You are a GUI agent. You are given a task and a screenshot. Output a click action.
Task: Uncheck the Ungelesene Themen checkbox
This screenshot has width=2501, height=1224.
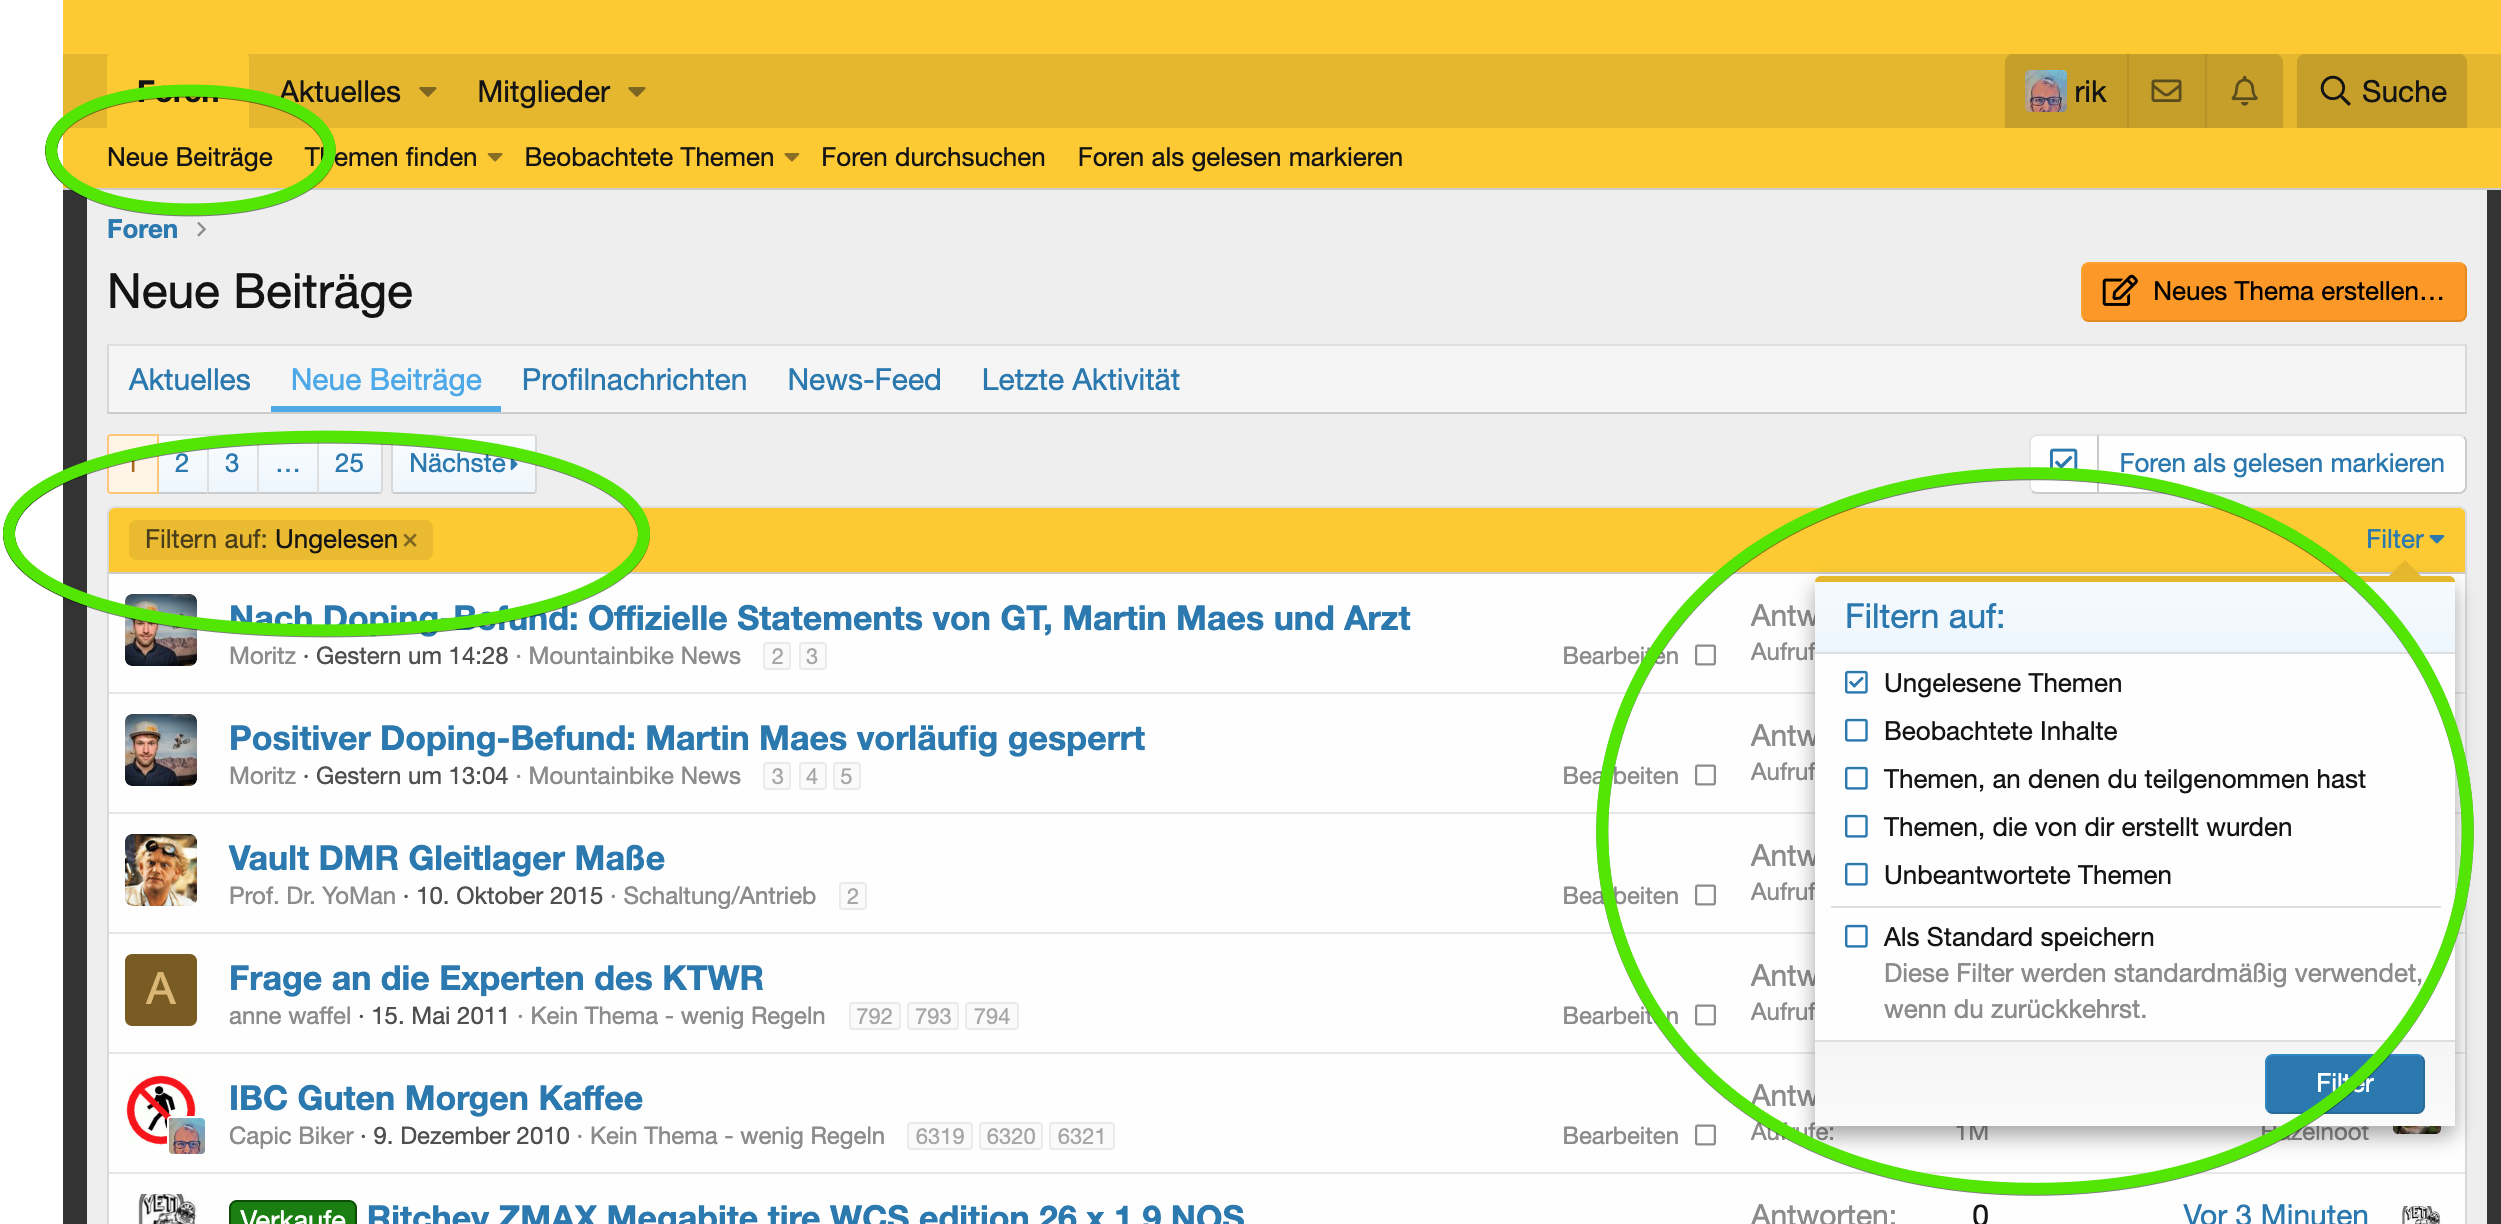[1856, 683]
